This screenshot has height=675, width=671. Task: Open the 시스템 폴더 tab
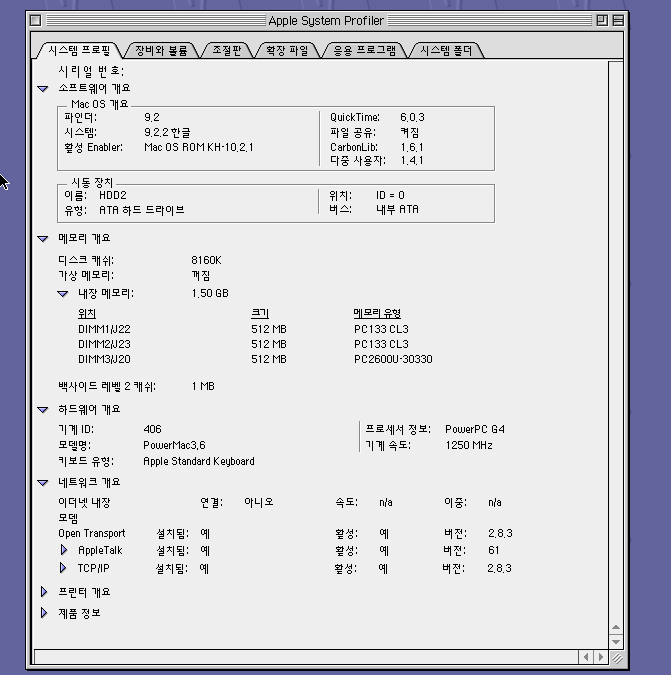point(446,50)
